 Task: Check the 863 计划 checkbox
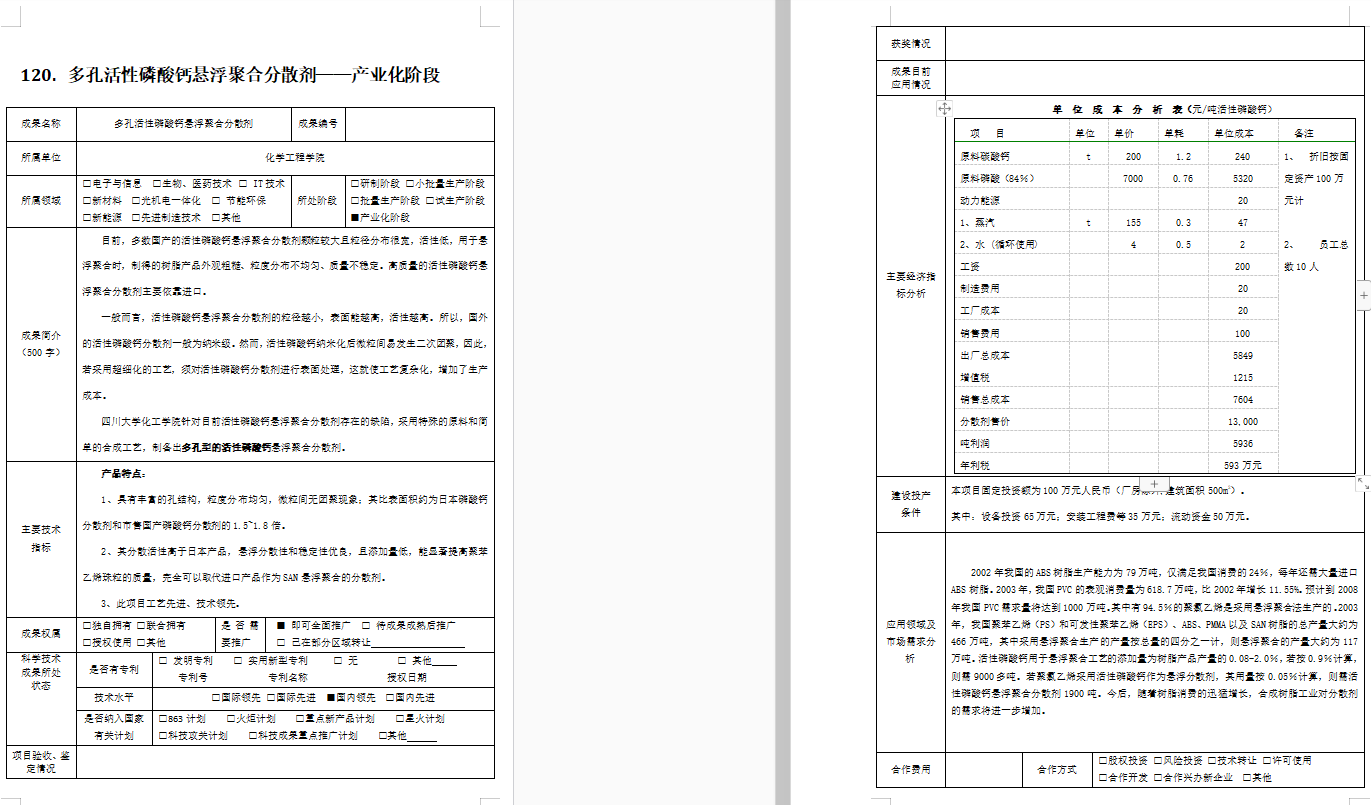(x=163, y=718)
